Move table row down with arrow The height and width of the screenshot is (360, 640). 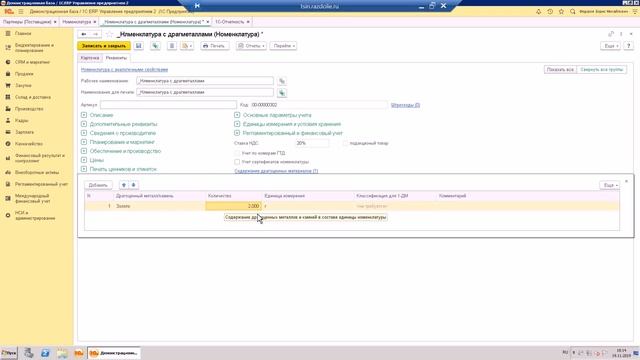pos(133,185)
